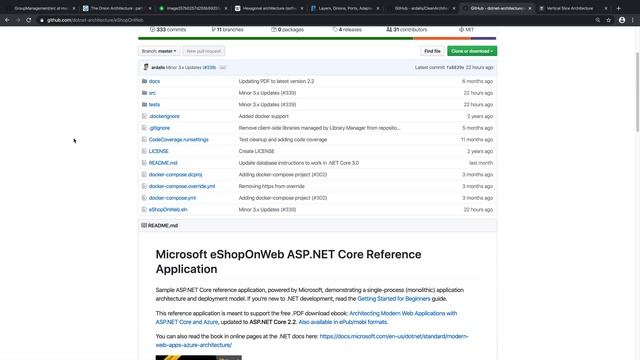Open the LICENSE file
This screenshot has width=640, height=360.
point(158,151)
